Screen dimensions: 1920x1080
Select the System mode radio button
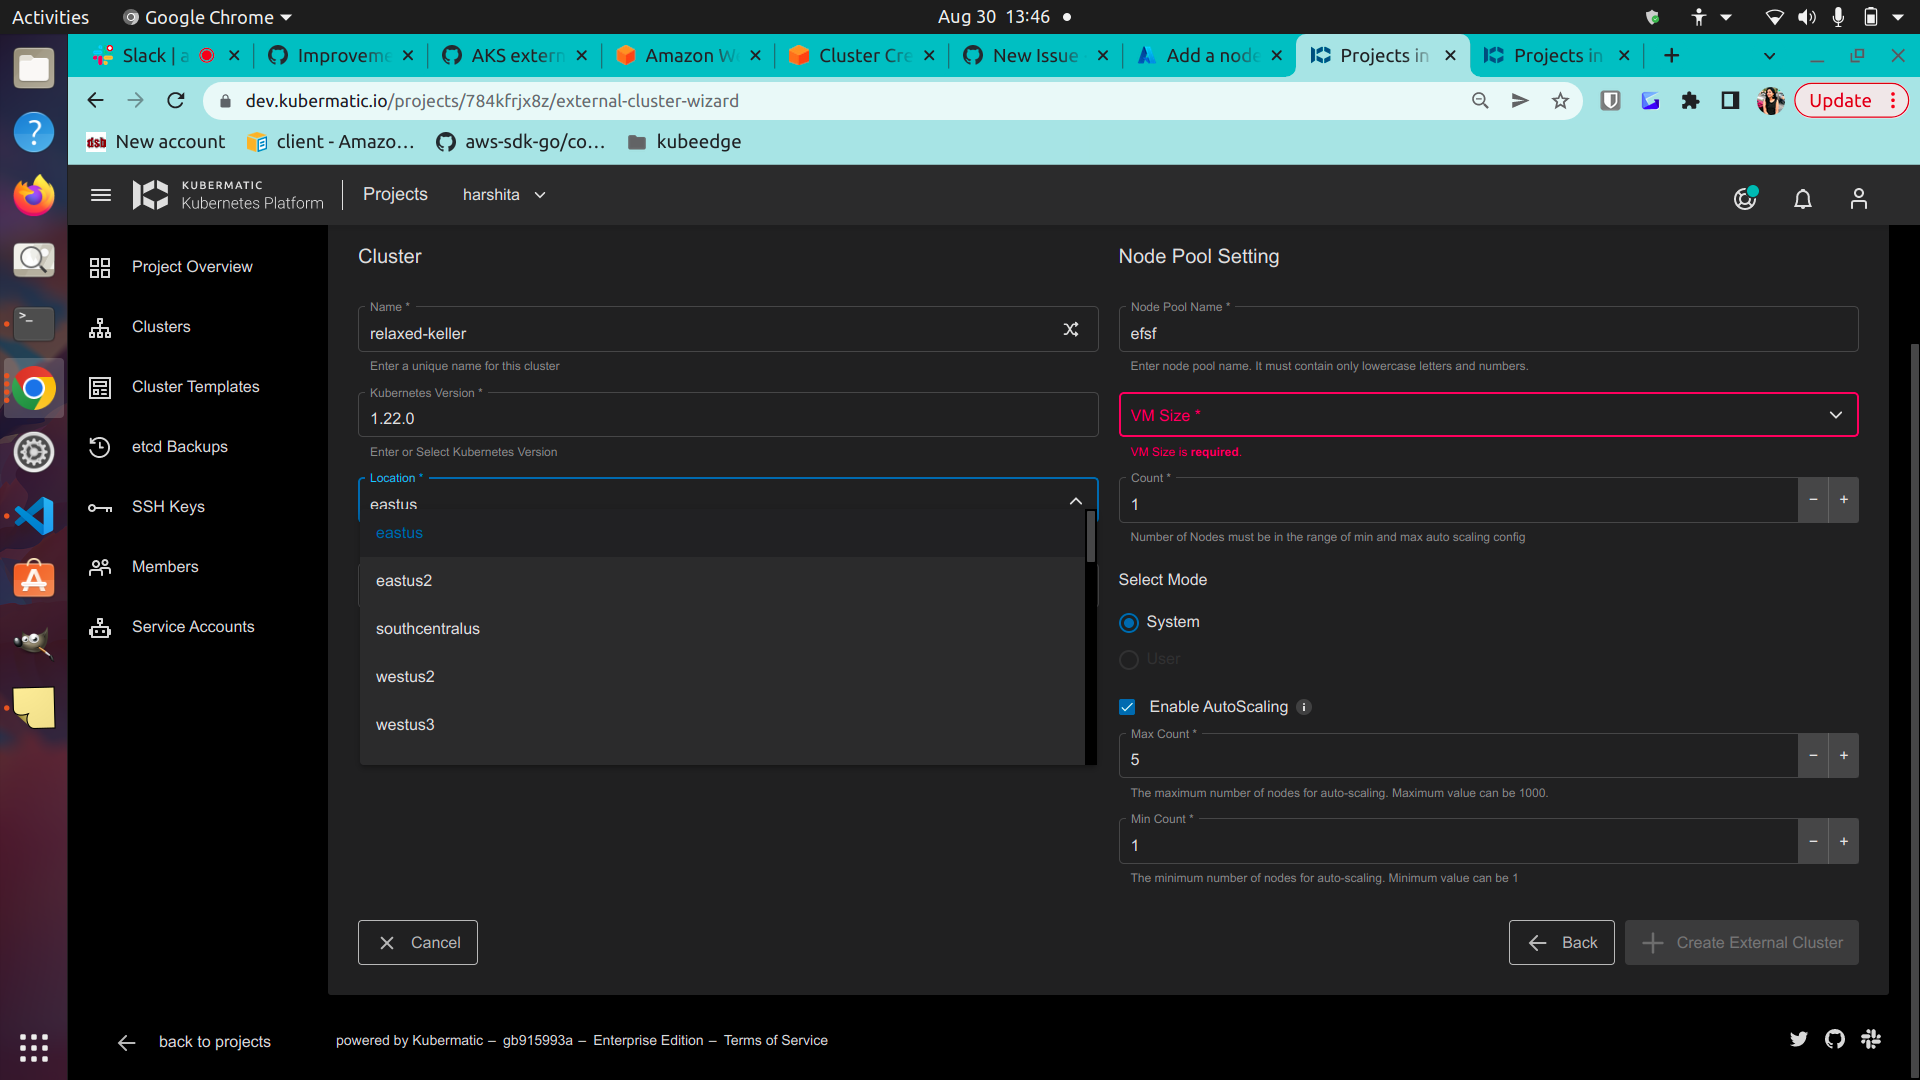pos(1128,622)
